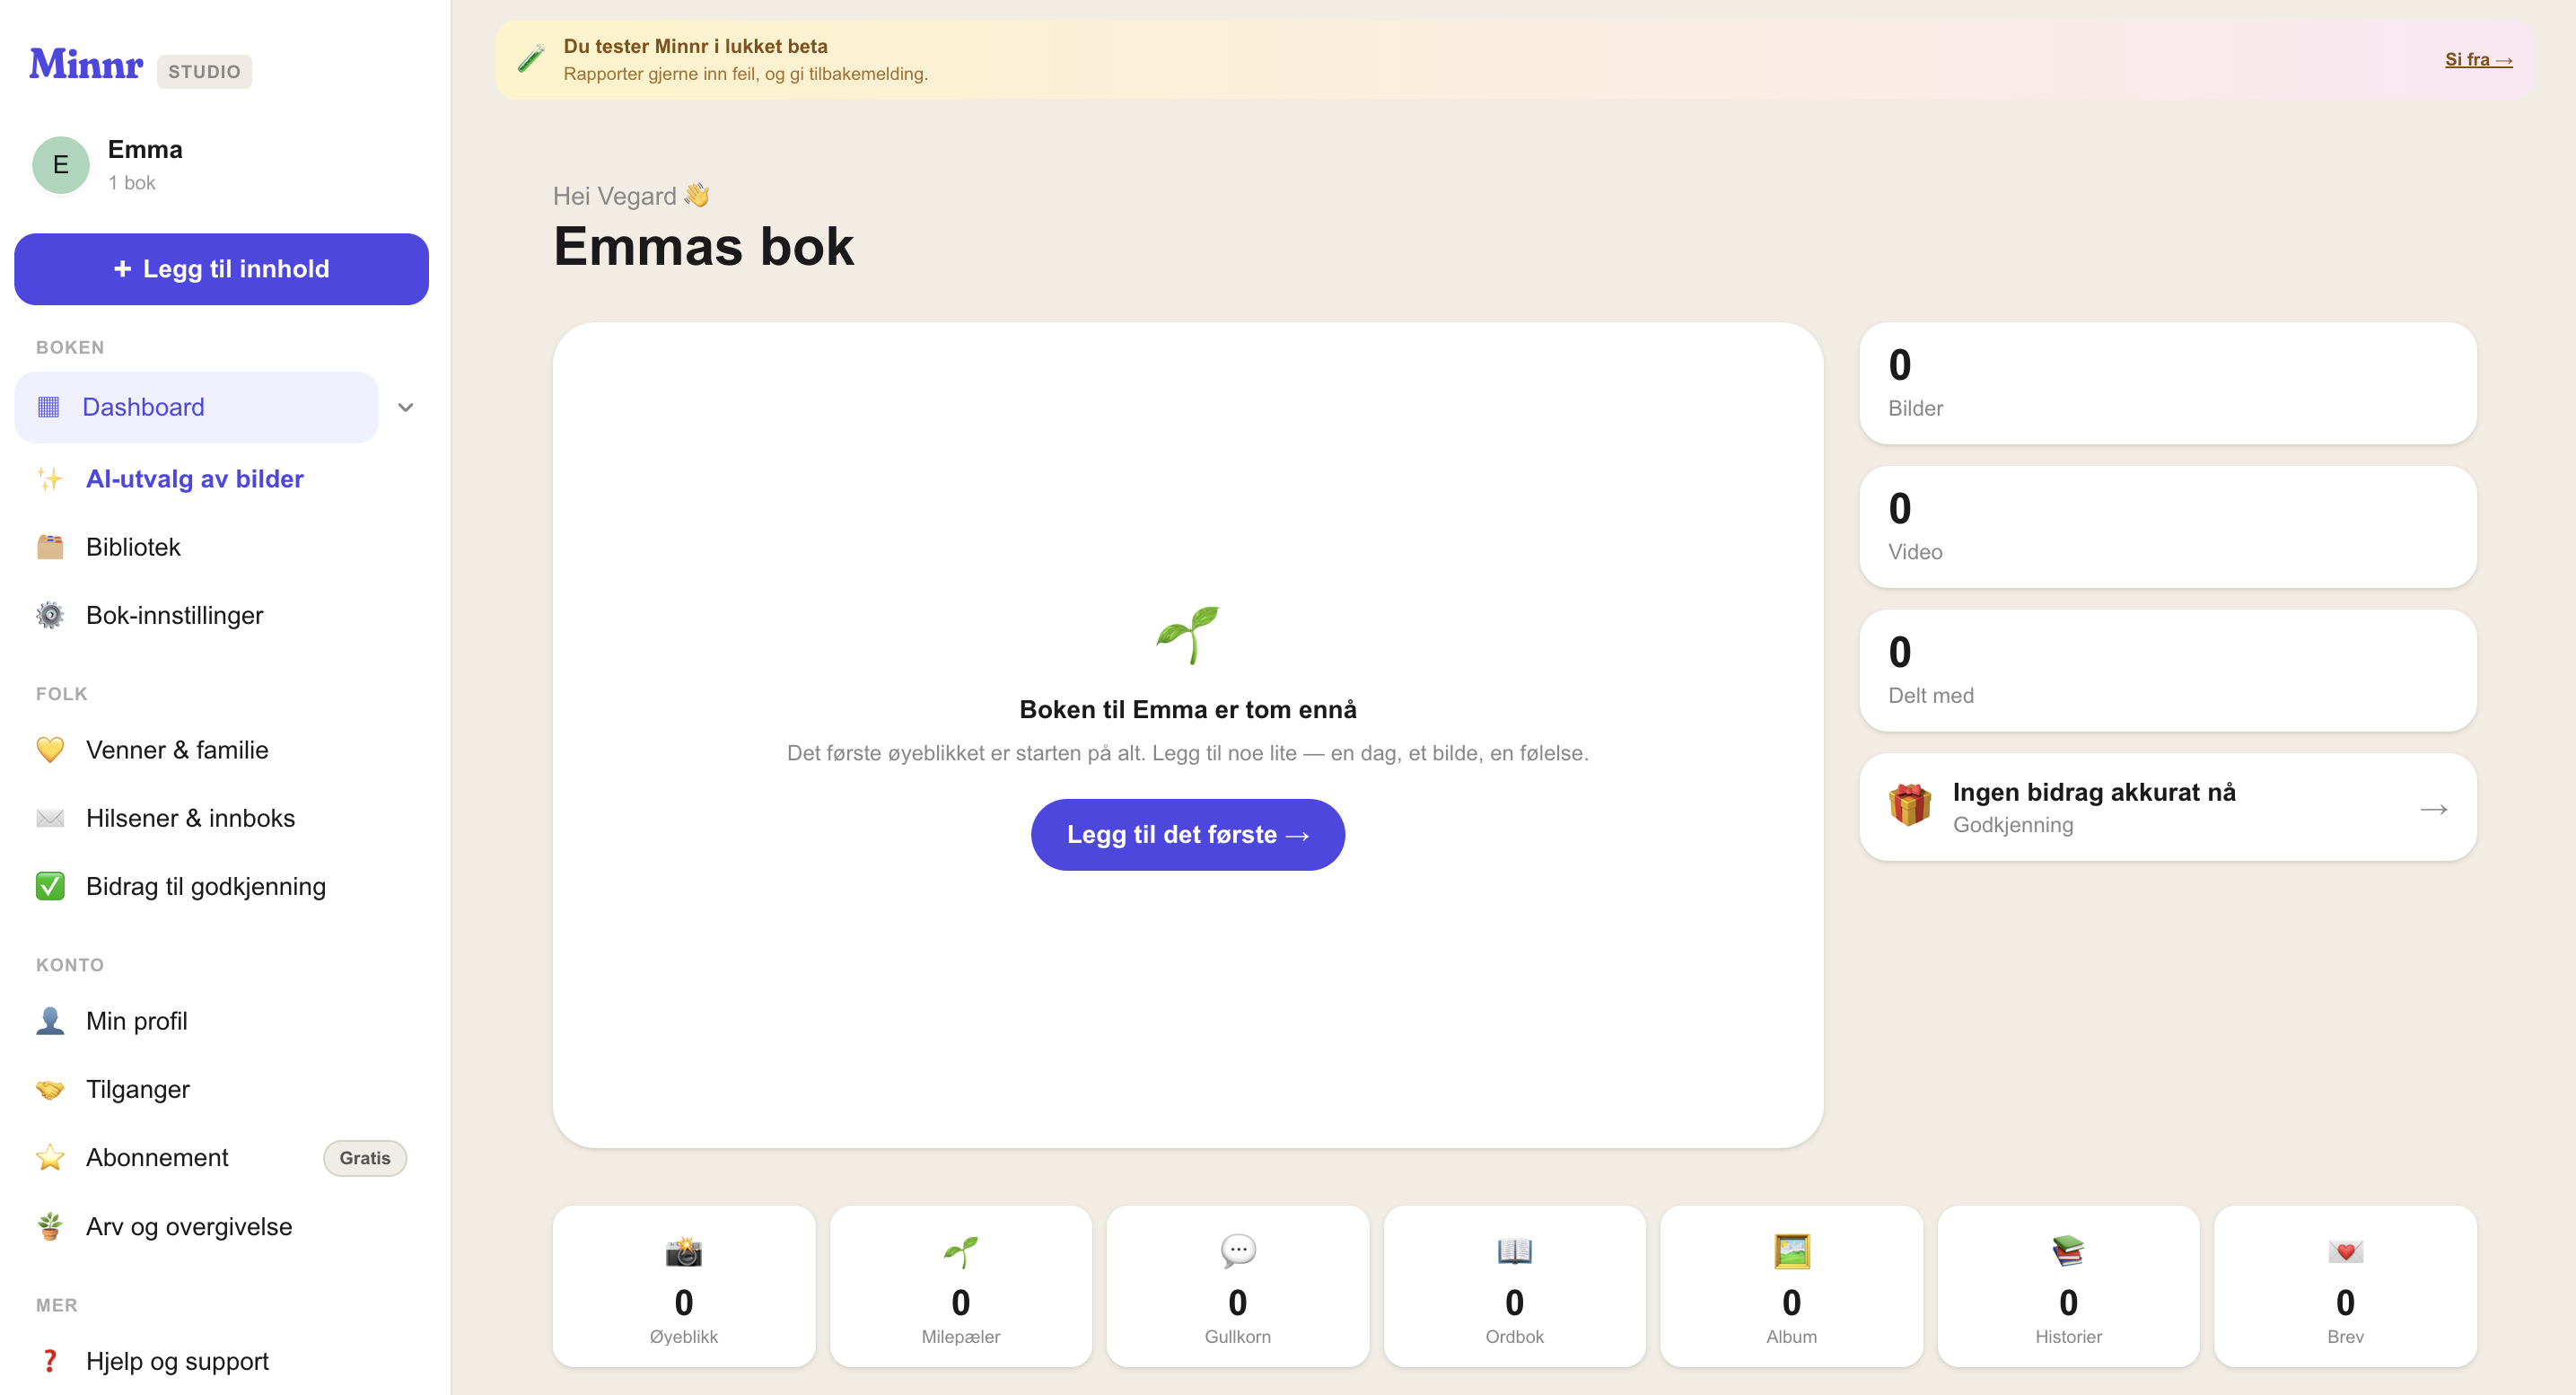Image resolution: width=2576 pixels, height=1395 pixels.
Task: Click the person silhouette icon
Action: (x=50, y=1021)
